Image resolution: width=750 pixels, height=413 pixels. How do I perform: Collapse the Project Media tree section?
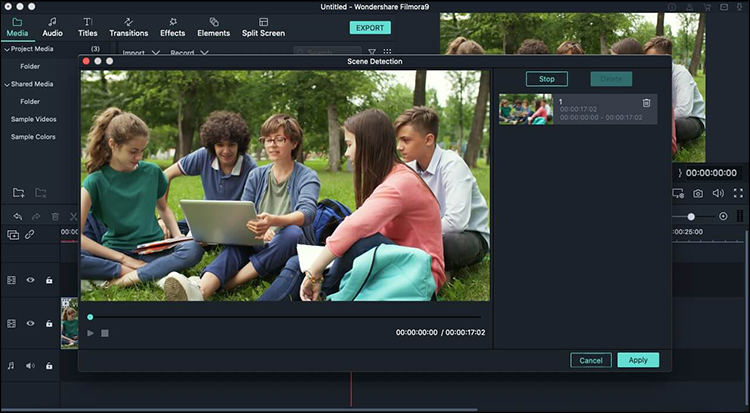pyautogui.click(x=7, y=49)
